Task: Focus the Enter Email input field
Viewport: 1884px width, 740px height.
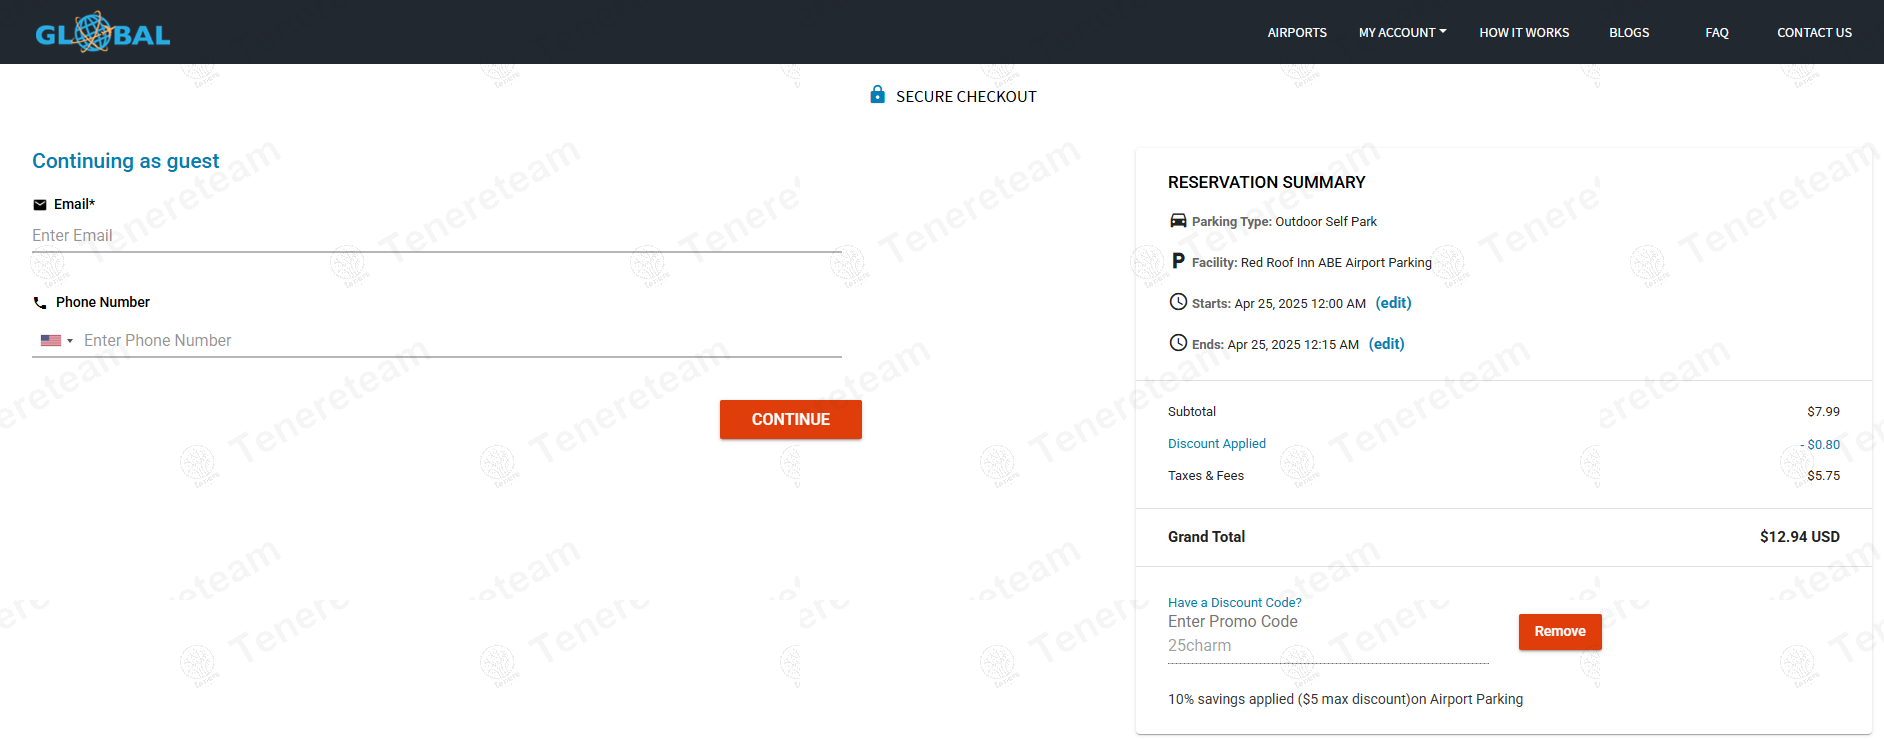Action: tap(436, 236)
